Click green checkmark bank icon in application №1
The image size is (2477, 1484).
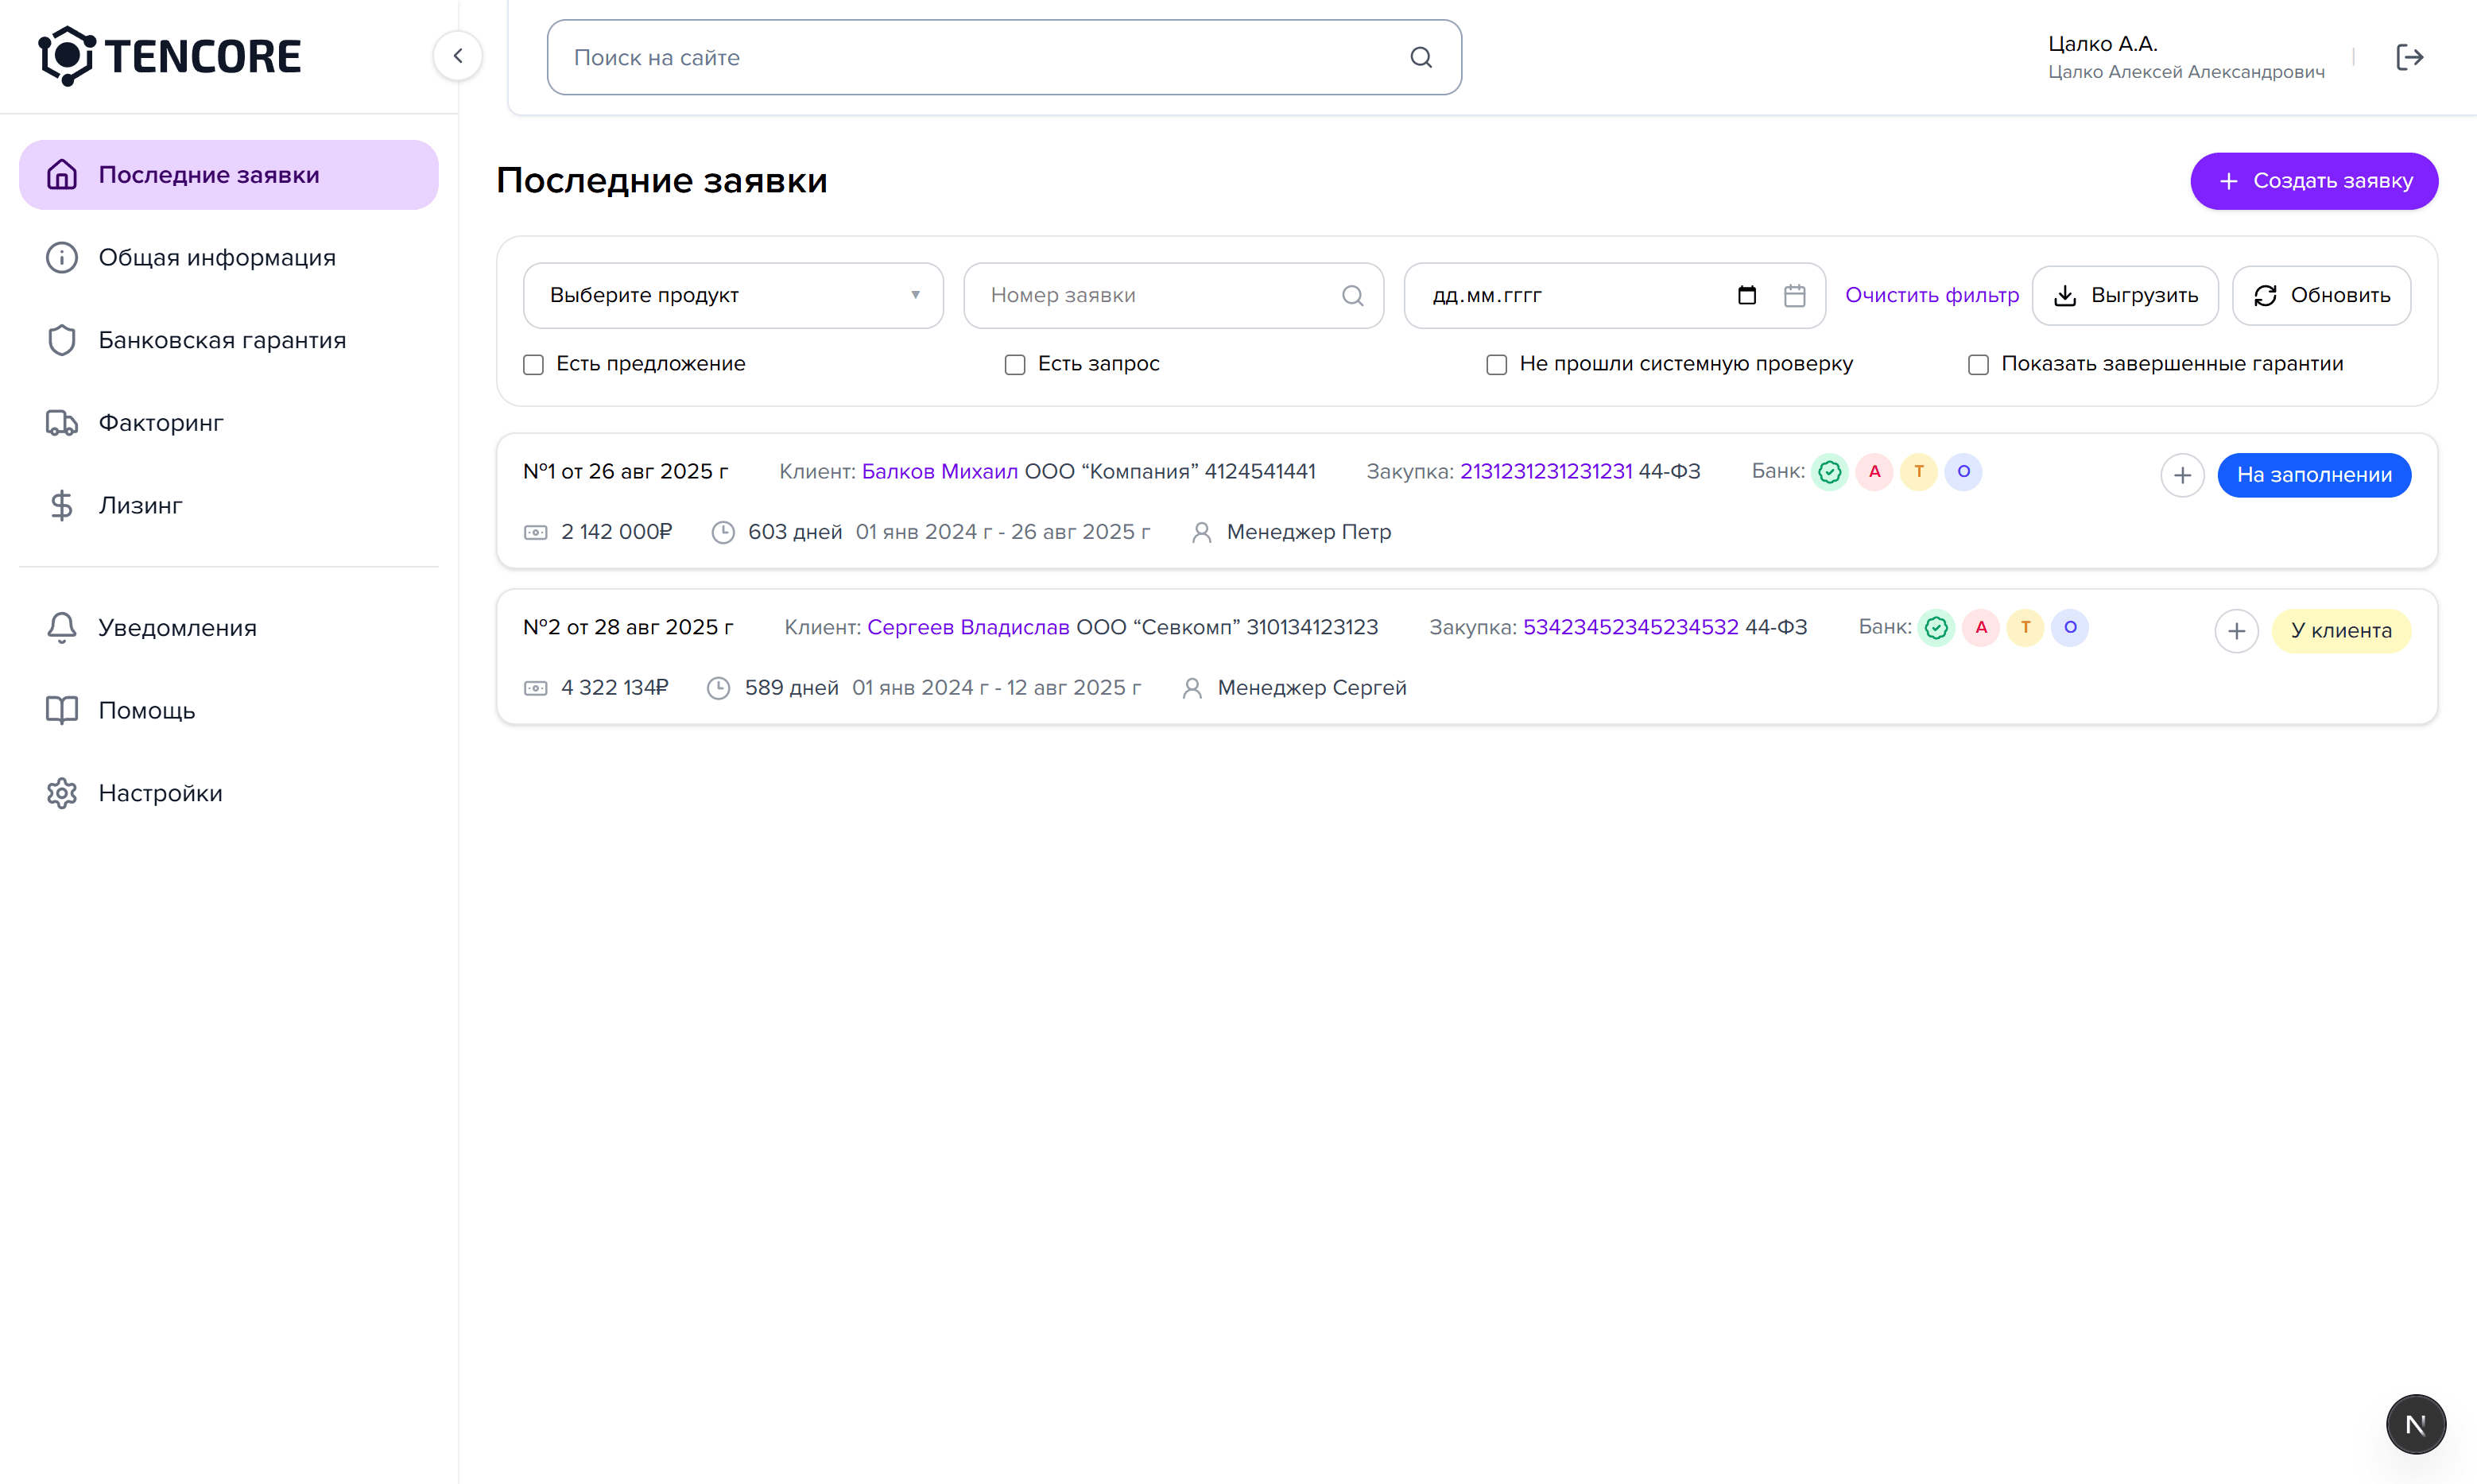(x=1829, y=472)
